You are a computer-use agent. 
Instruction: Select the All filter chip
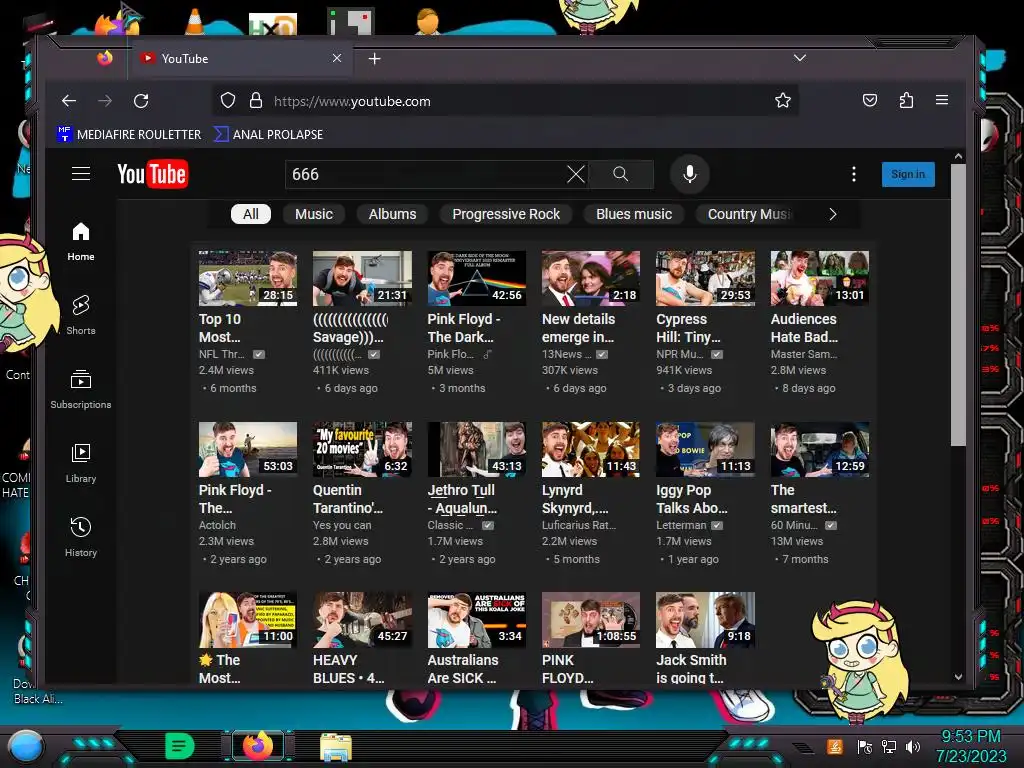(251, 214)
